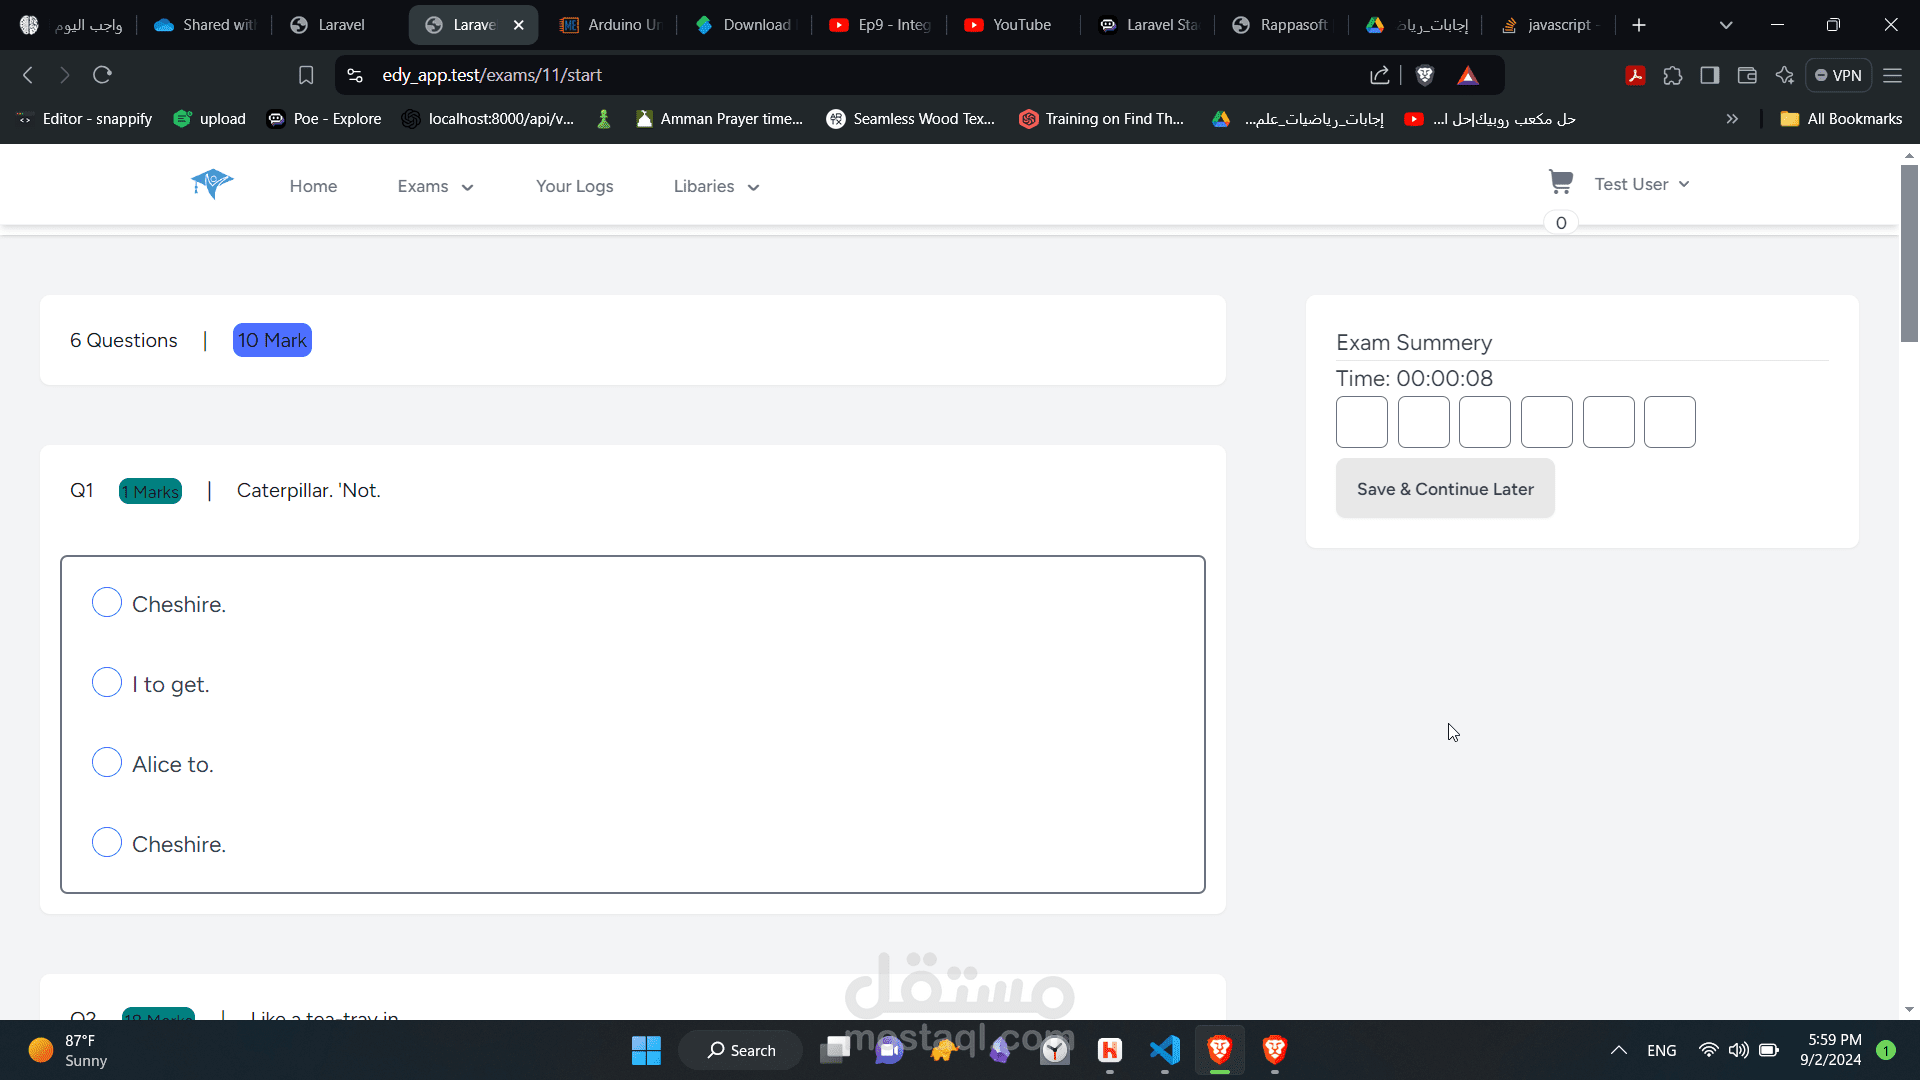Click Save & Continue Later button

tap(1444, 489)
